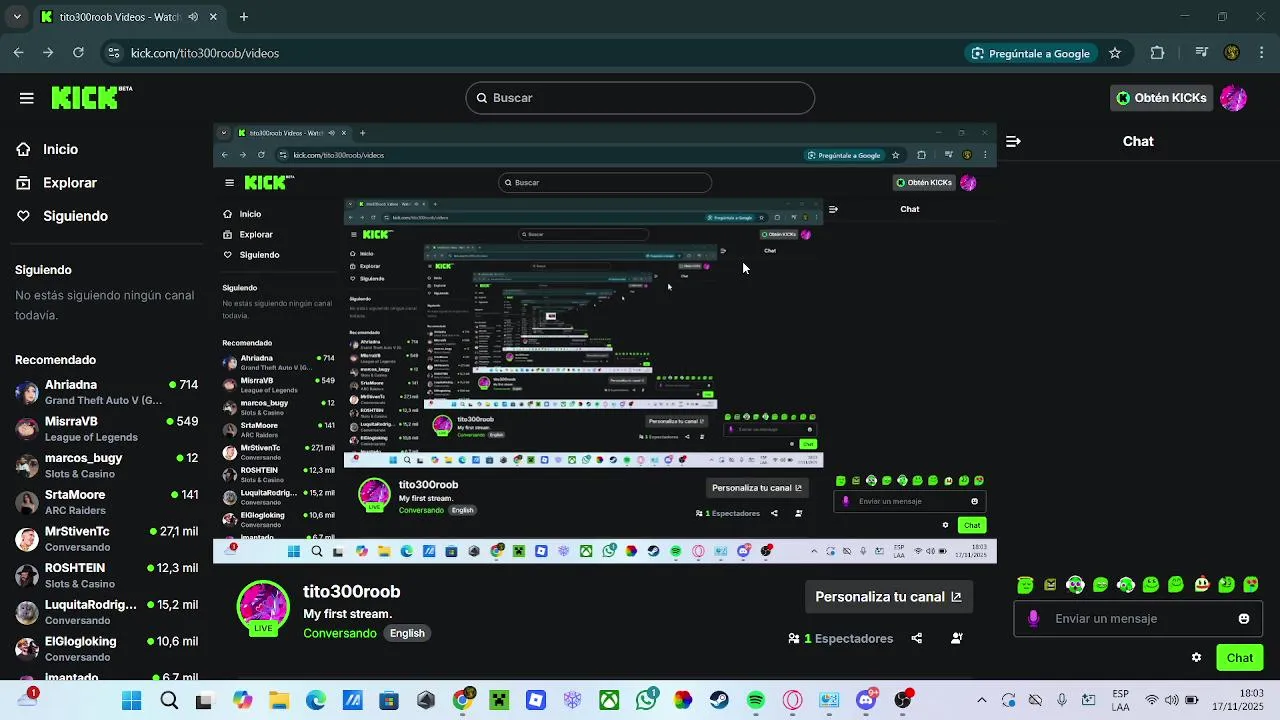1280x720 pixels.
Task: Reload the page
Action: [x=78, y=53]
